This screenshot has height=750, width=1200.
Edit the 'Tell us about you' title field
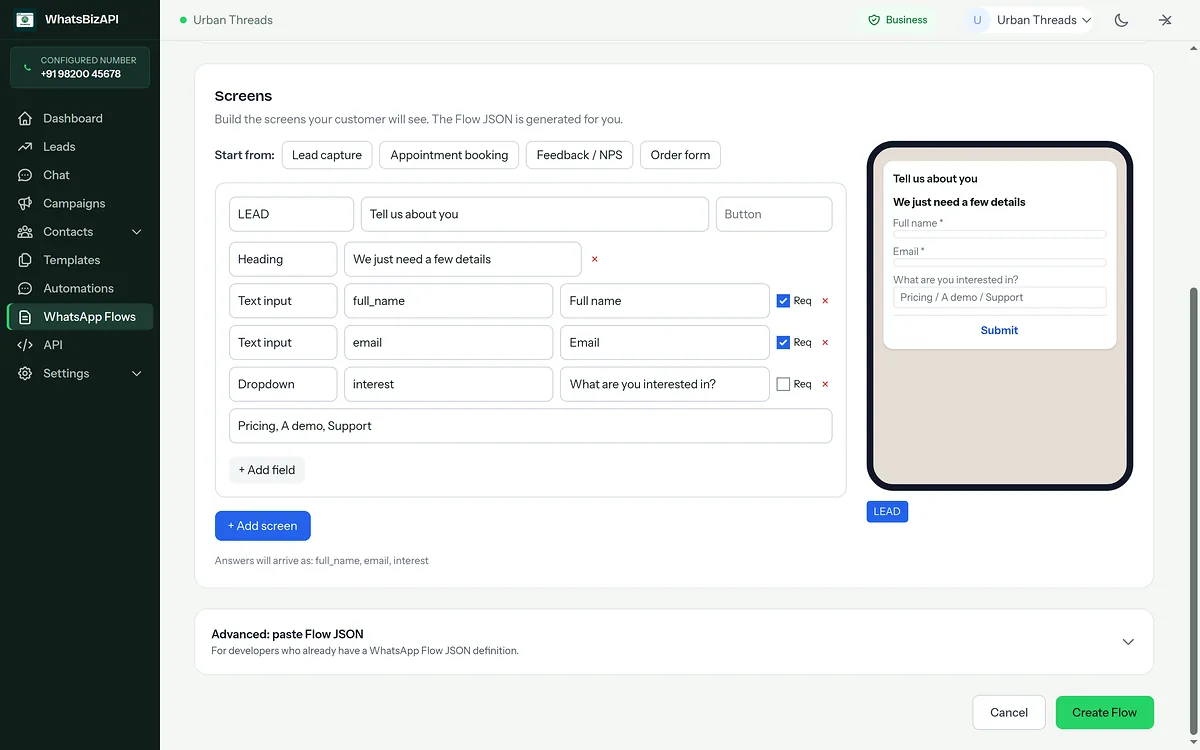point(534,214)
